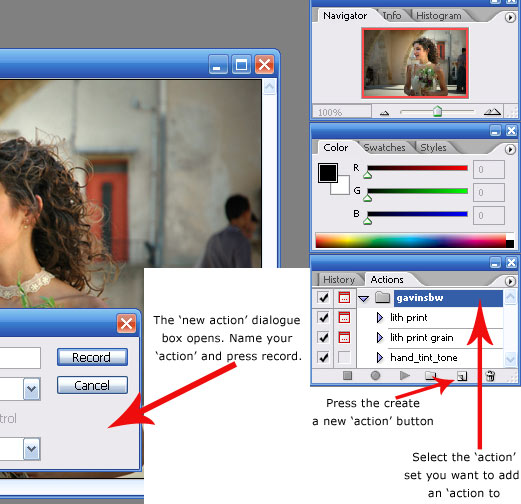Screen dimensions: 521x504
Task: Minimize the Actions panel window
Action: point(495,263)
